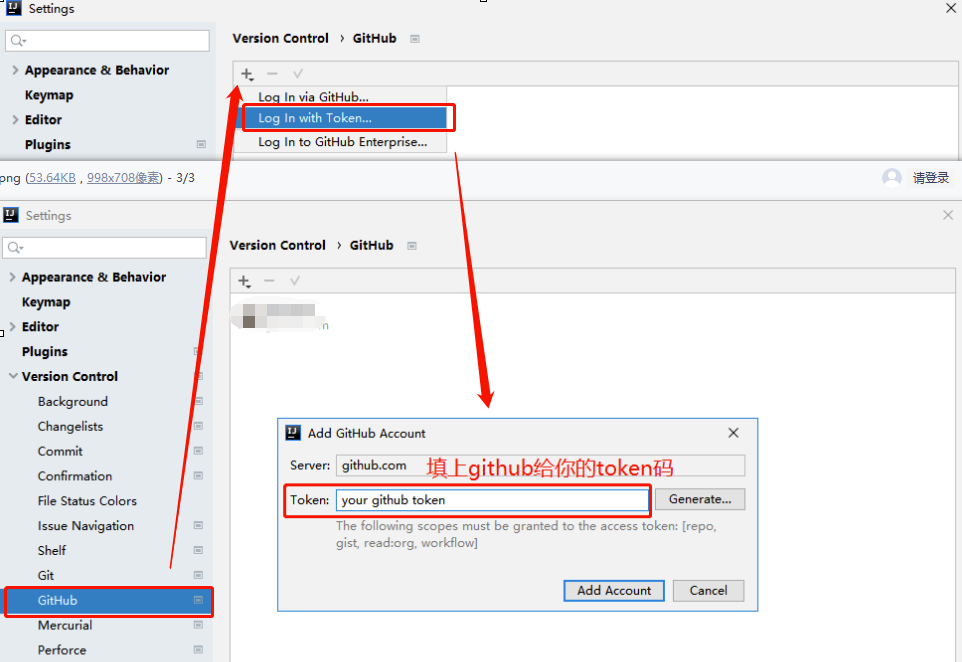Close the Add GitHub Account dialog
962x662 pixels.
tap(733, 433)
